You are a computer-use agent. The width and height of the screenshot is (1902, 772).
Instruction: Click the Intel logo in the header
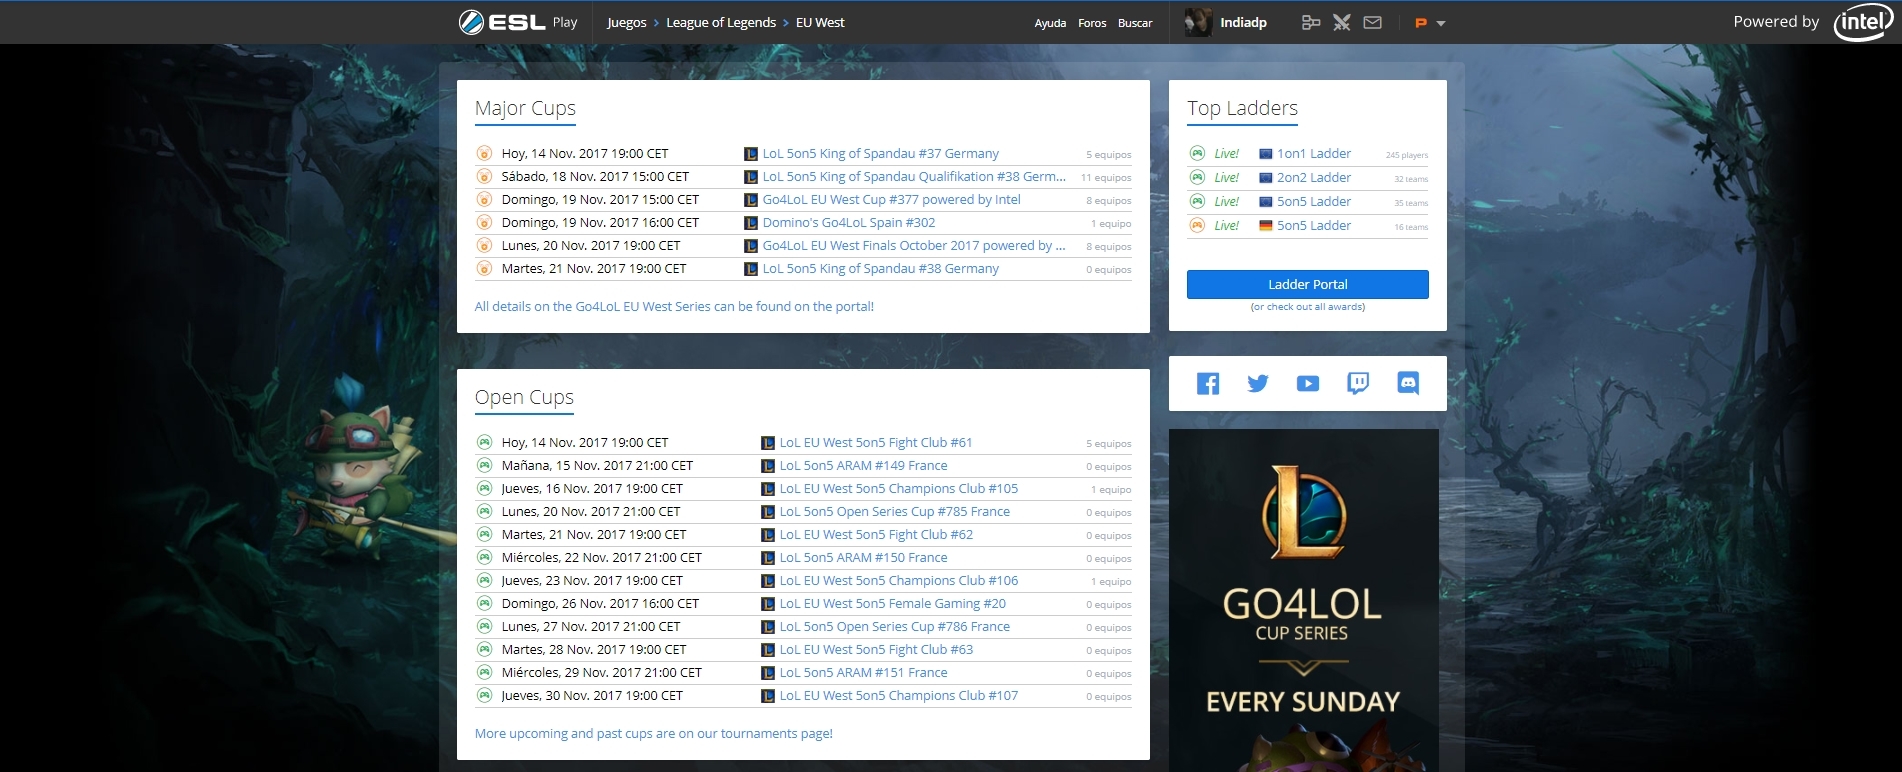click(1863, 22)
